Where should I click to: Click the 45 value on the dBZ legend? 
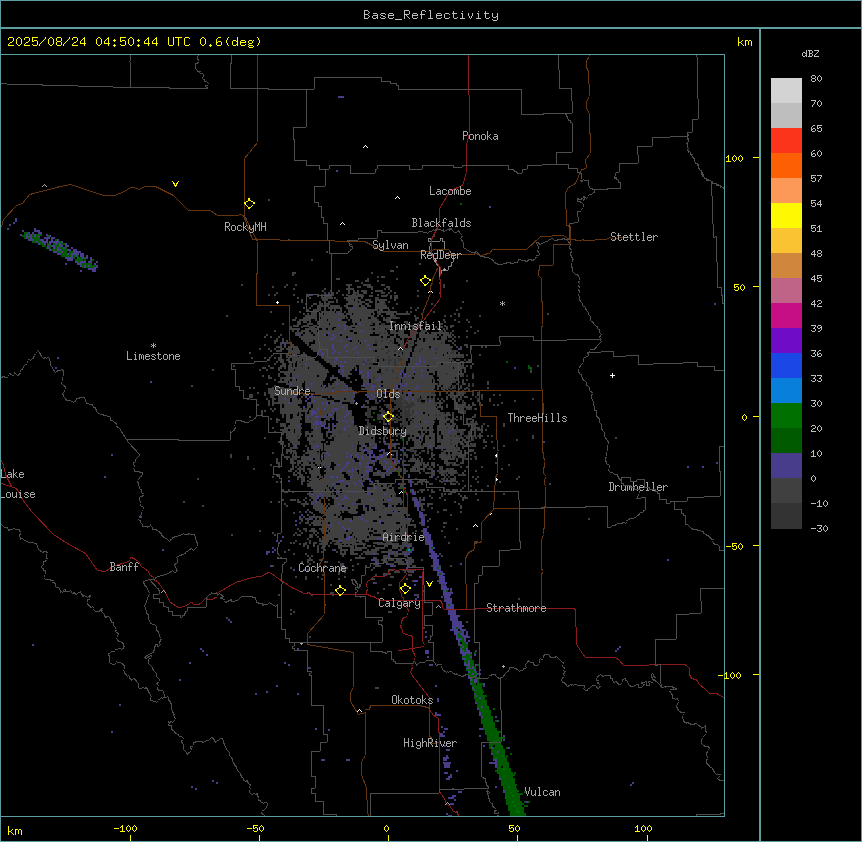click(816, 279)
